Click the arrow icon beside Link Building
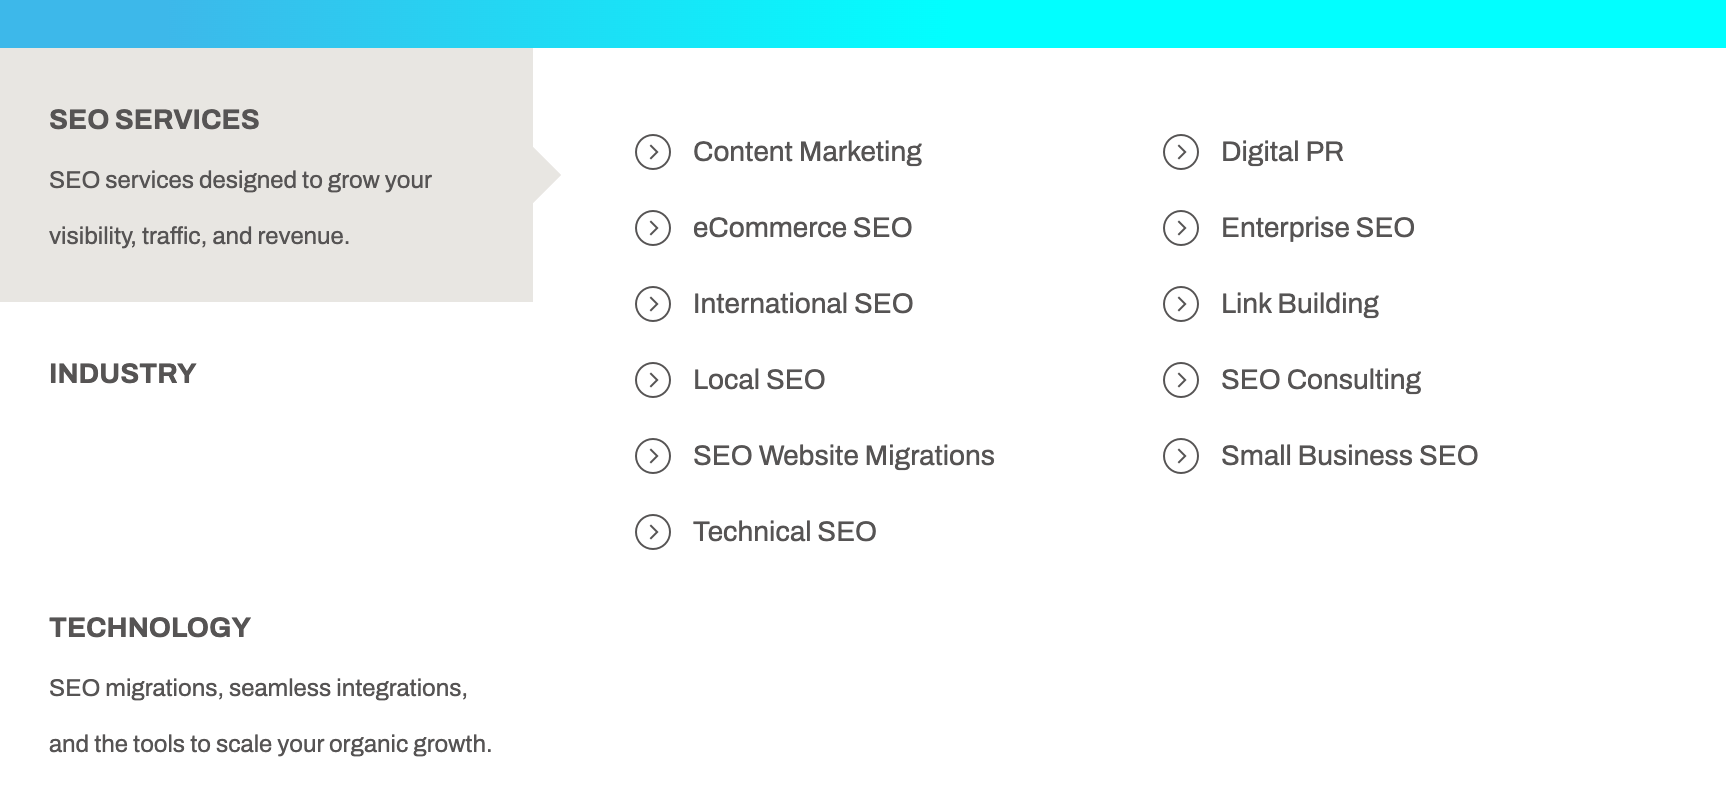The image size is (1726, 786). pyautogui.click(x=1181, y=304)
